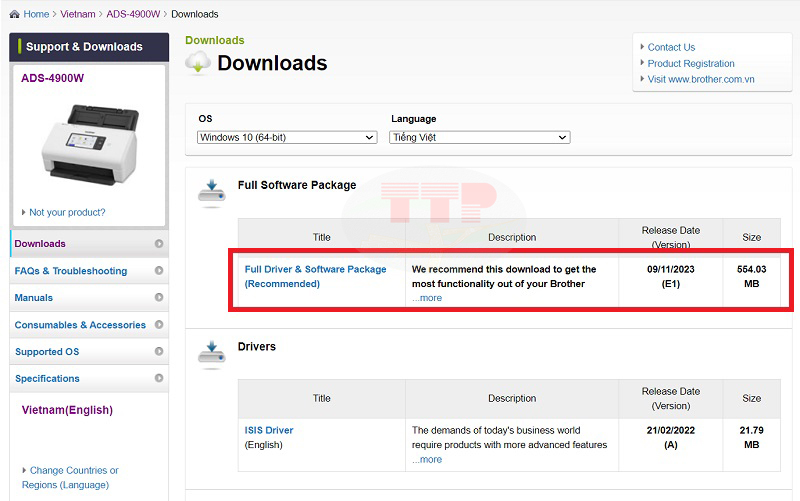Open Supported OS in the sidebar menu
The width and height of the screenshot is (800, 501).
[47, 352]
